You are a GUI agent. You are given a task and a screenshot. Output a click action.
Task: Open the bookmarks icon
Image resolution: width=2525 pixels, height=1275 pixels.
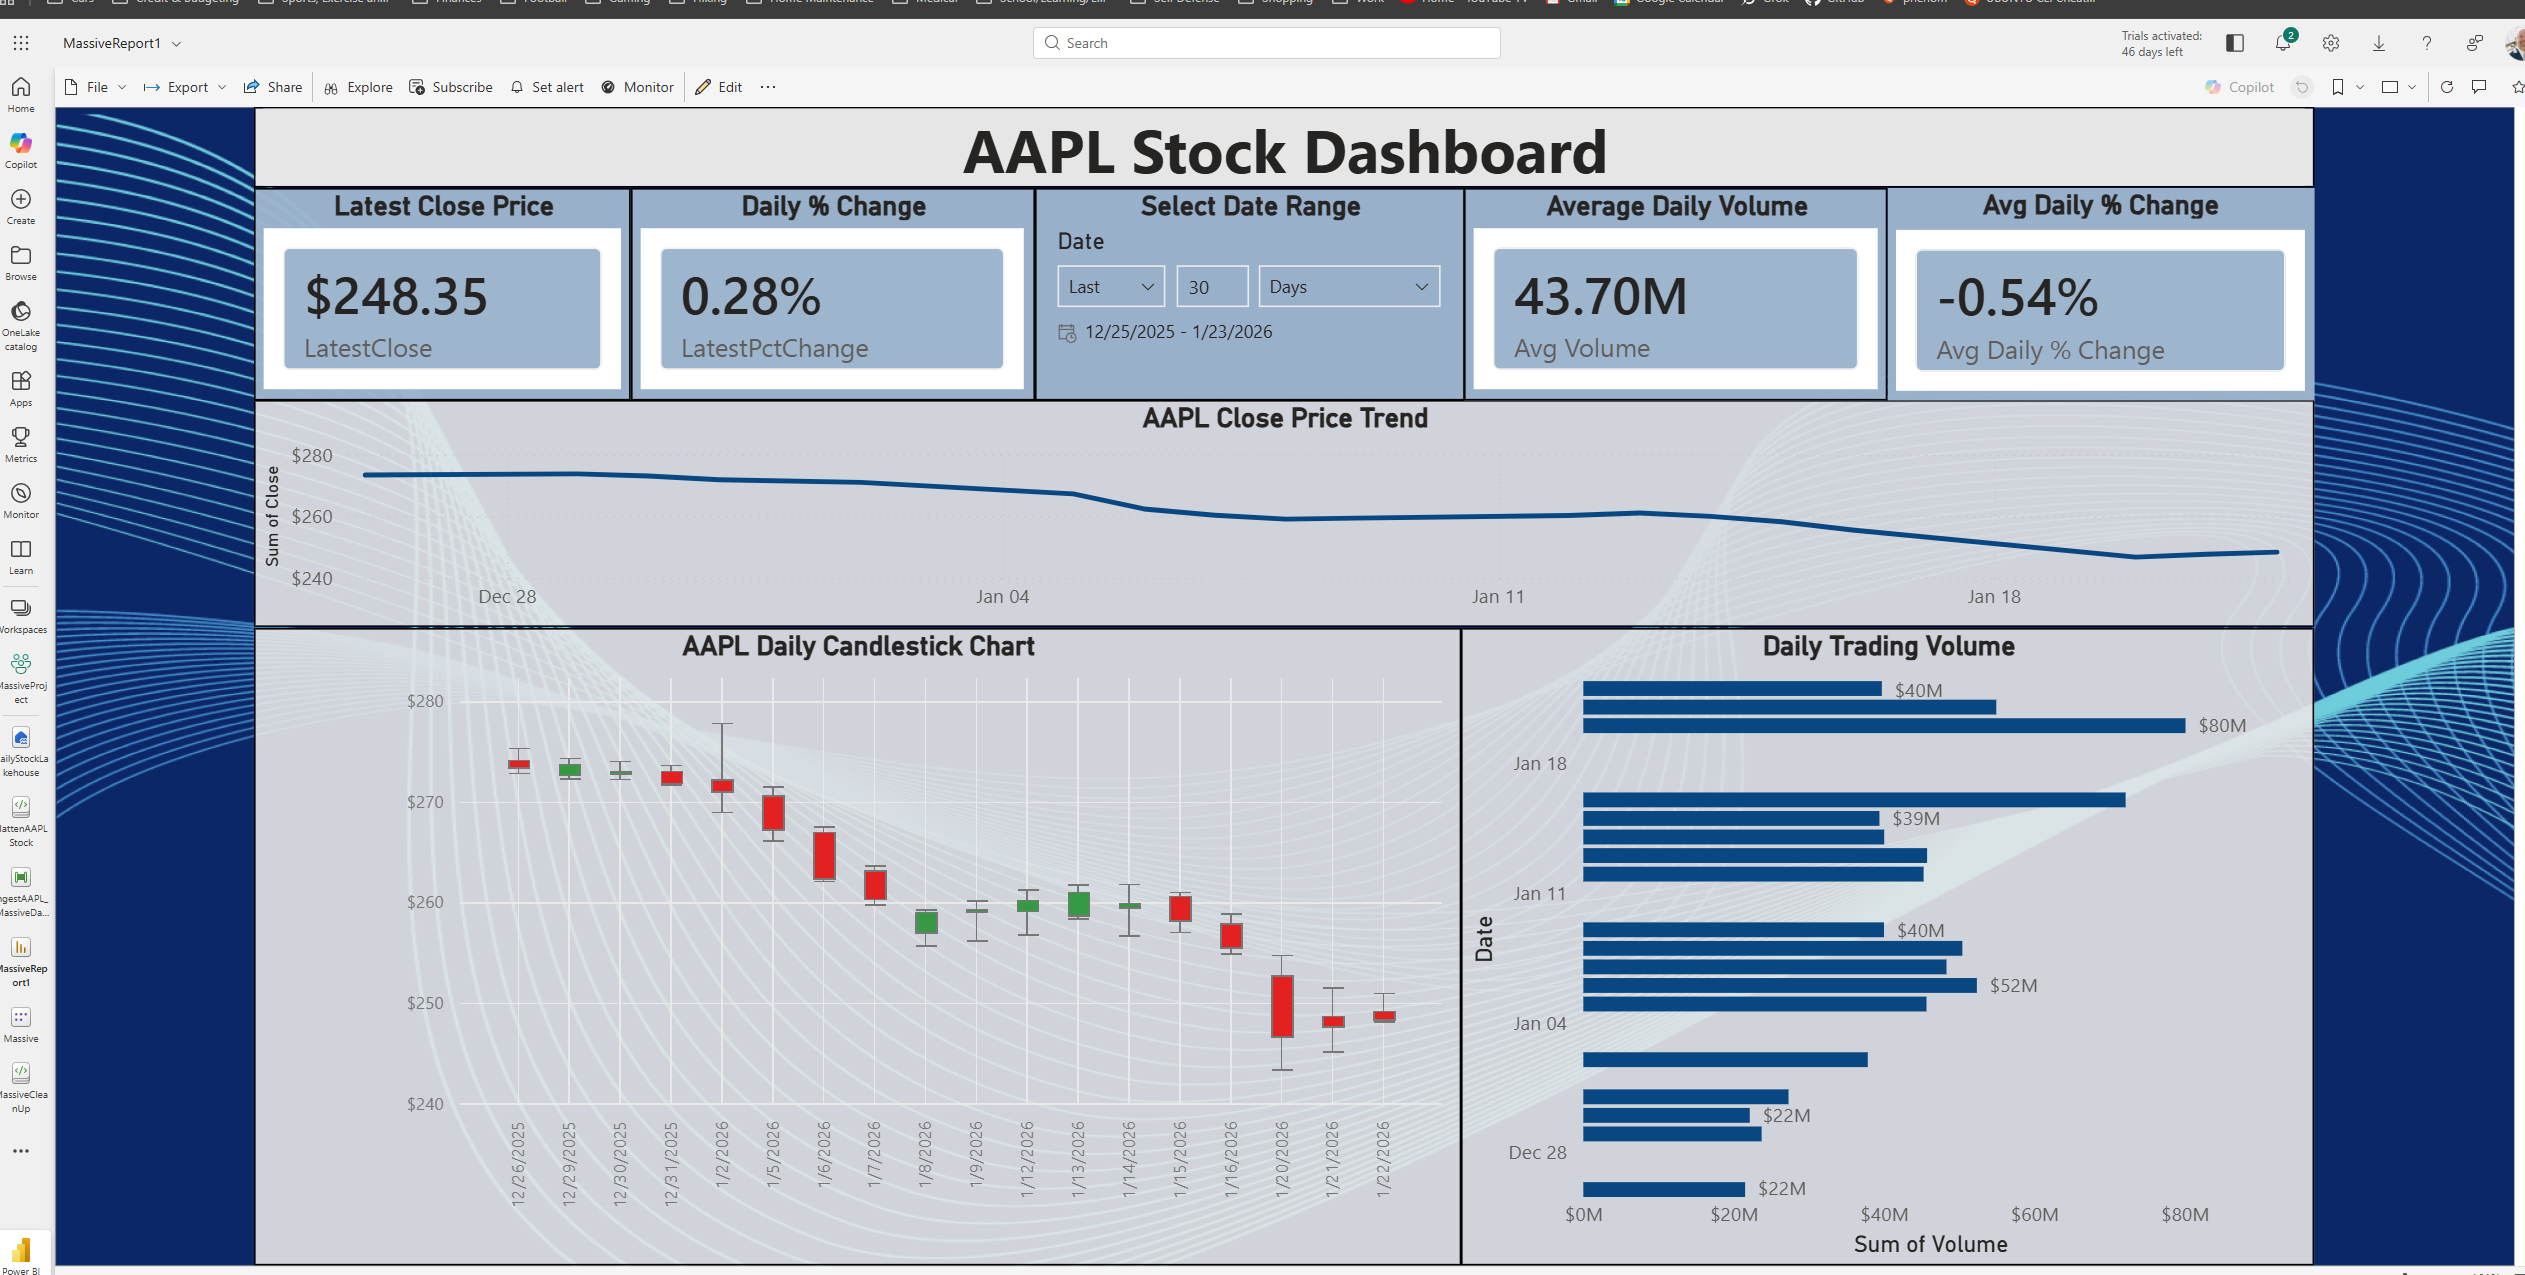tap(2338, 87)
